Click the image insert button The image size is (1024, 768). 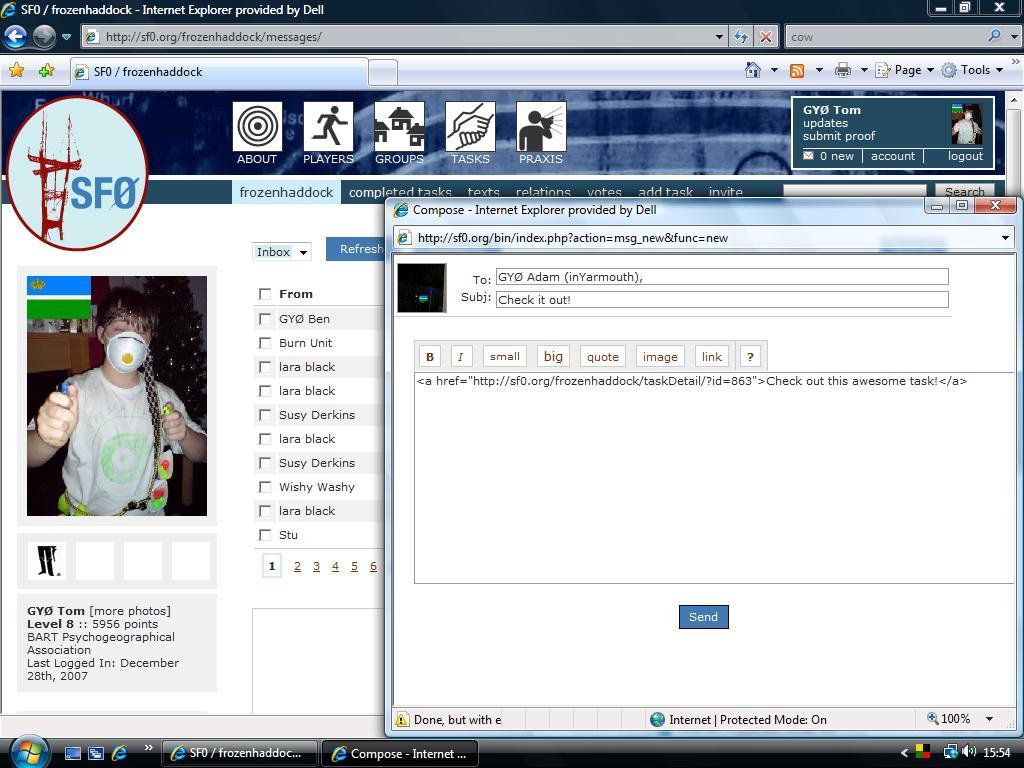[660, 357]
